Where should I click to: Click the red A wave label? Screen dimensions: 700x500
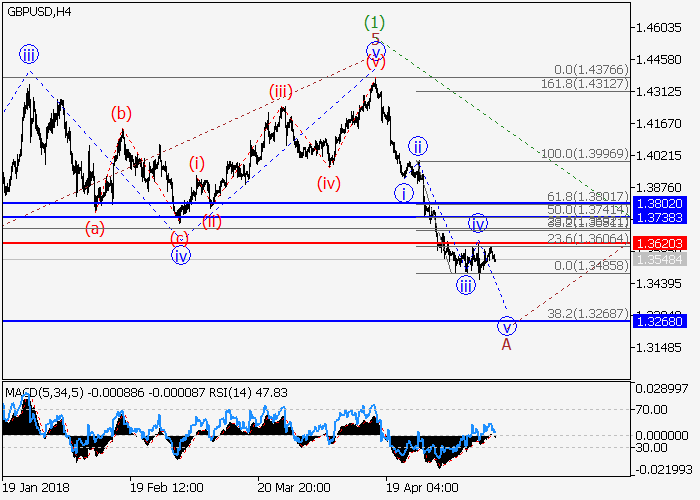pyautogui.click(x=506, y=344)
